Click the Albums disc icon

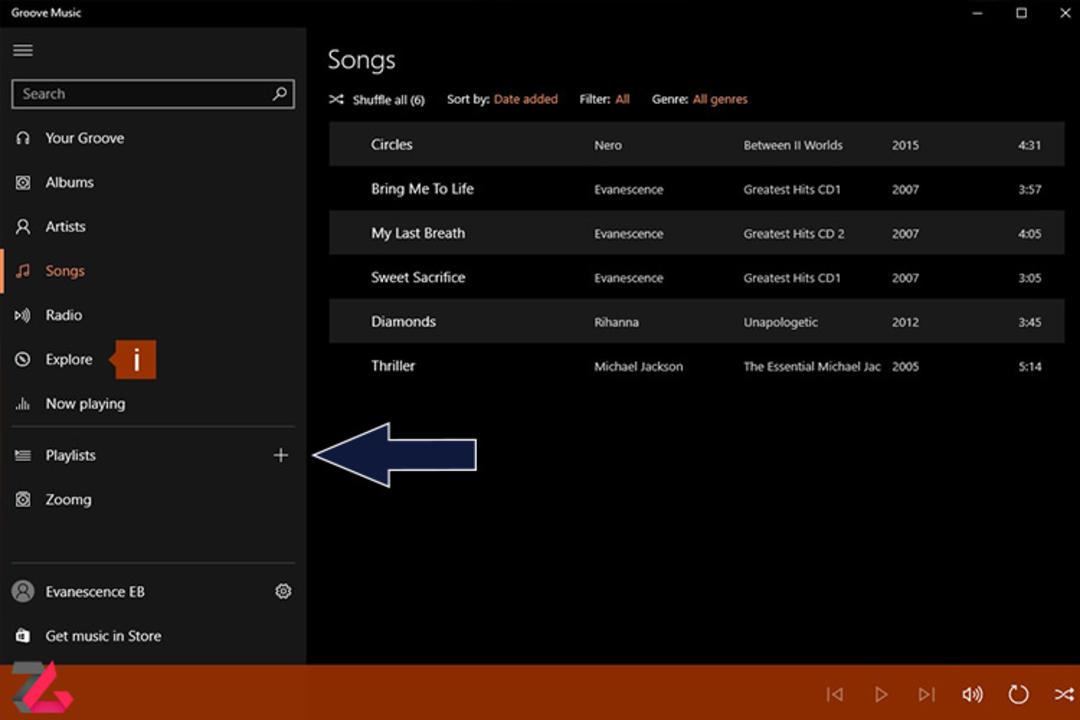point(23,183)
